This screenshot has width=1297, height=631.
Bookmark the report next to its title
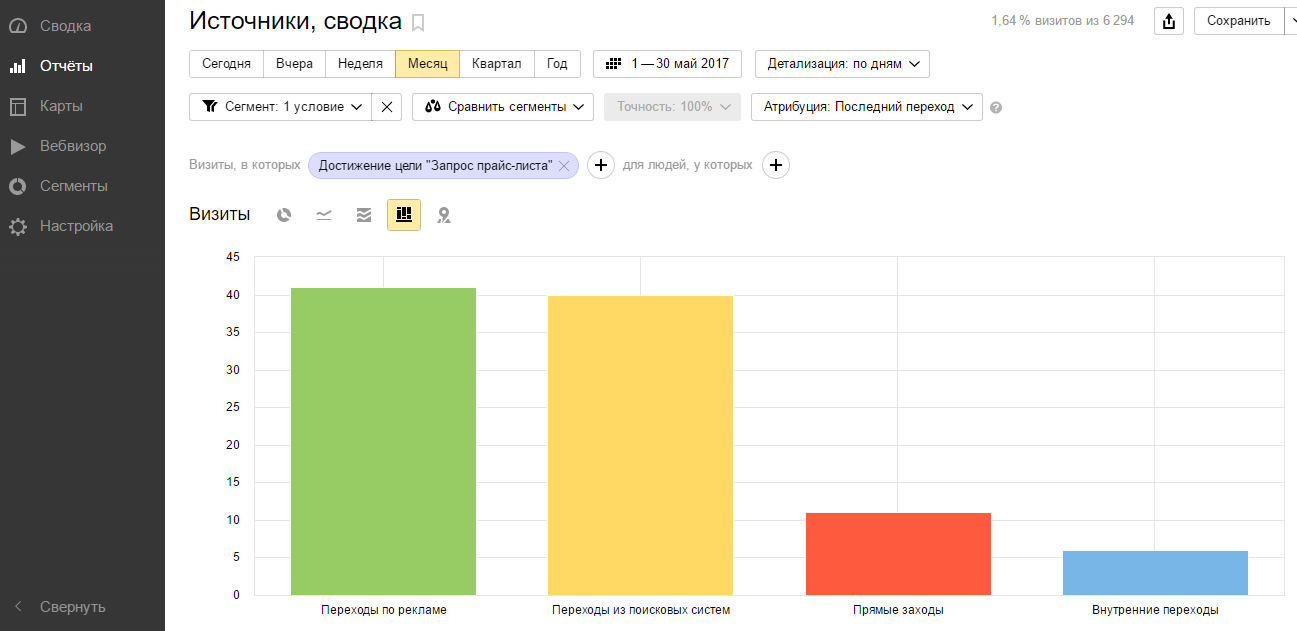pyautogui.click(x=418, y=22)
